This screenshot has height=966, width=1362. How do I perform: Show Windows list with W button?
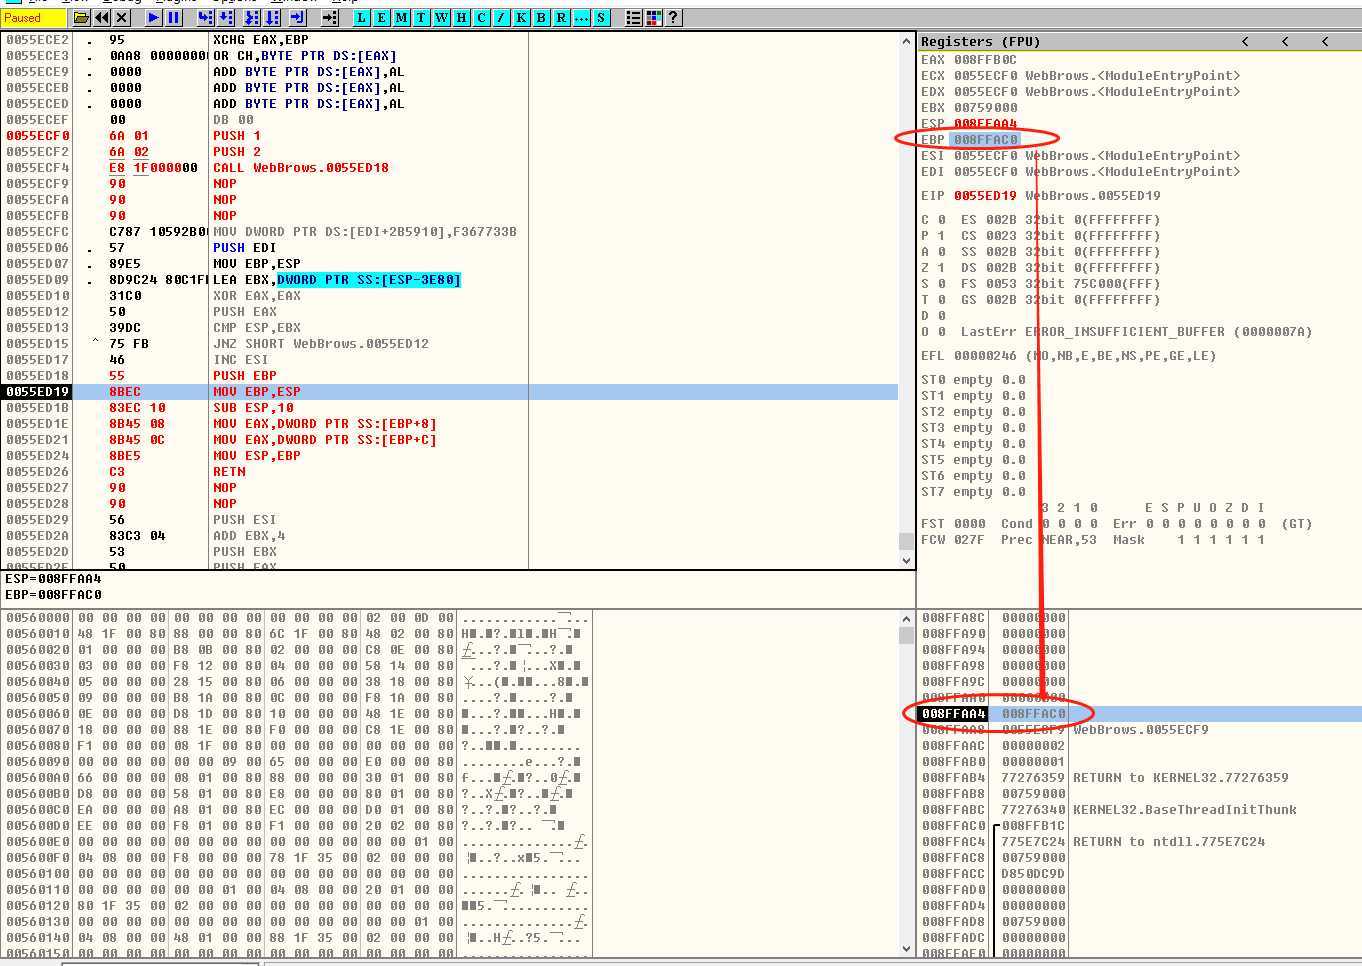[x=441, y=18]
